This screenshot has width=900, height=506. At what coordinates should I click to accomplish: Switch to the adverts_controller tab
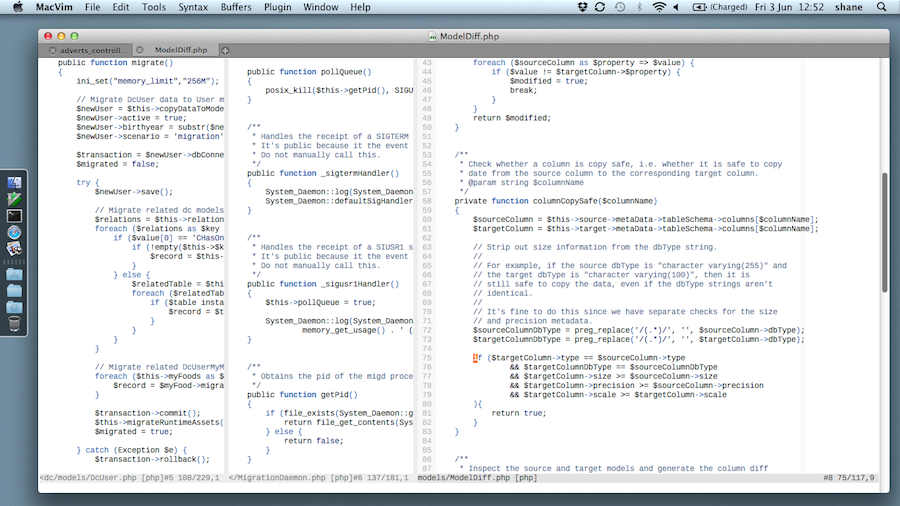tap(92, 50)
